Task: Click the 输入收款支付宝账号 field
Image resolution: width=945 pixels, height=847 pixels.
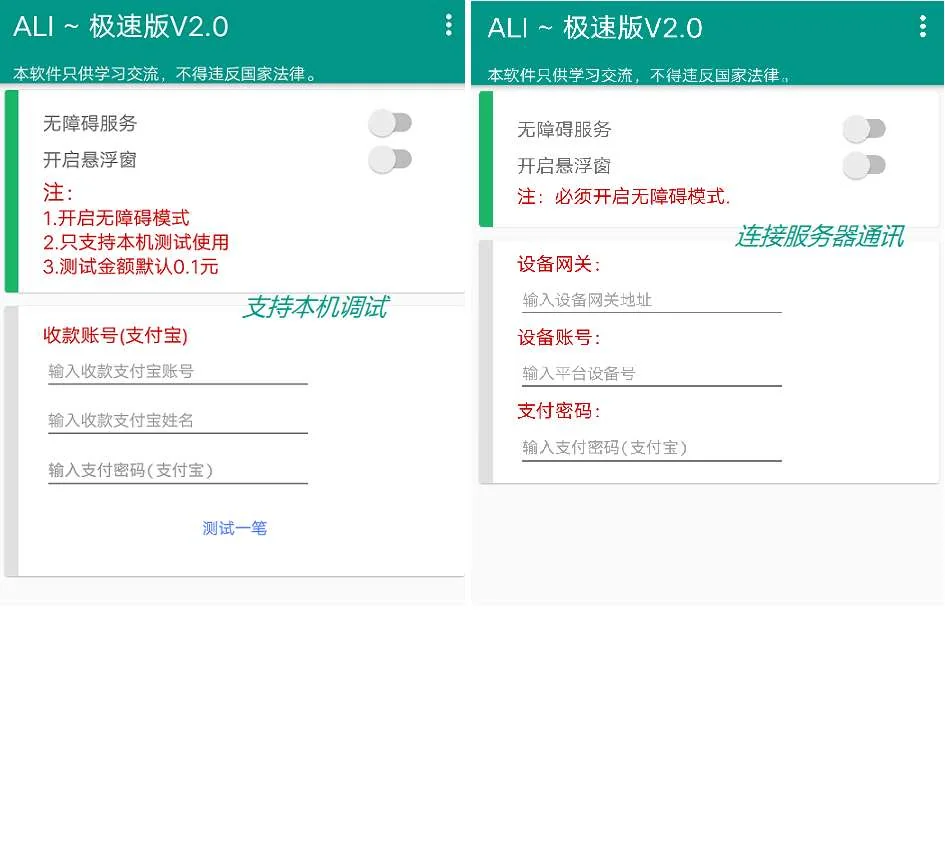Action: click(178, 371)
